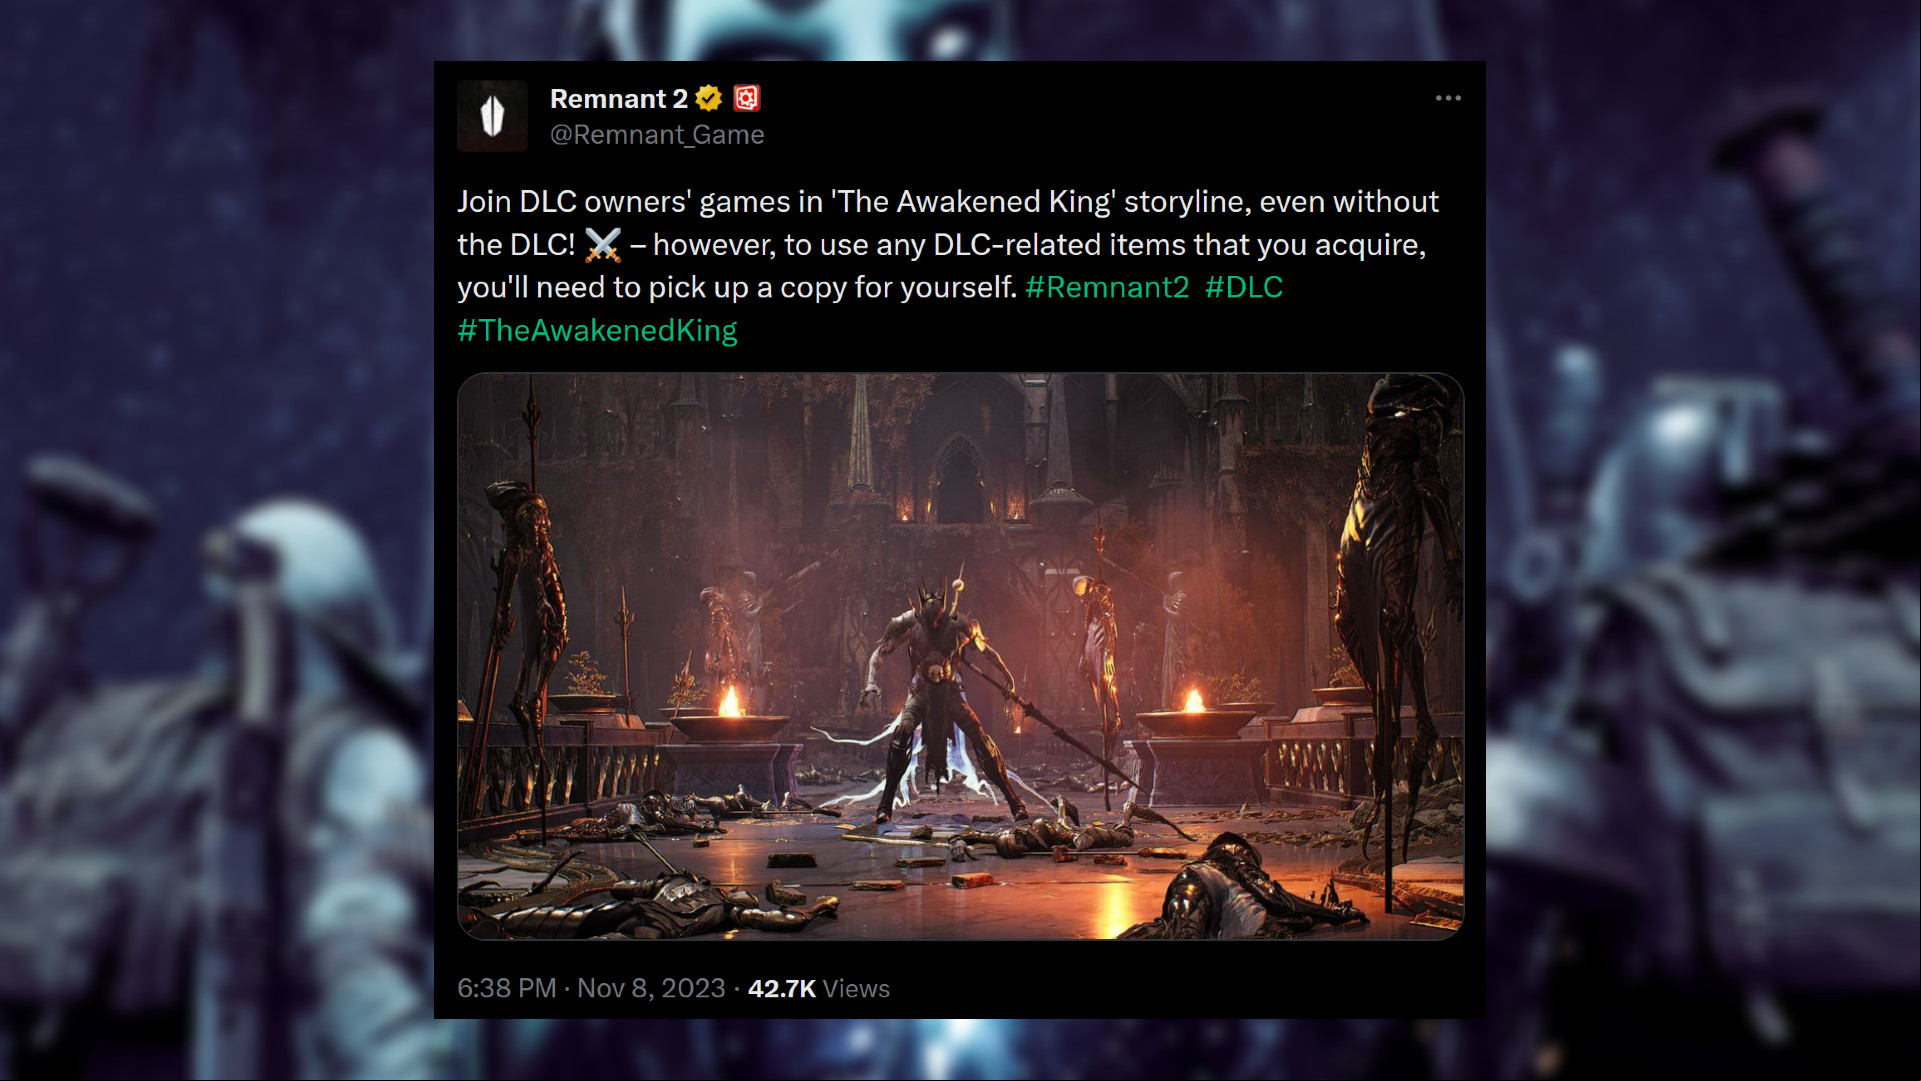This screenshot has height=1081, width=1921.
Task: Open the Remnant 2 profile avatar
Action: tap(492, 116)
